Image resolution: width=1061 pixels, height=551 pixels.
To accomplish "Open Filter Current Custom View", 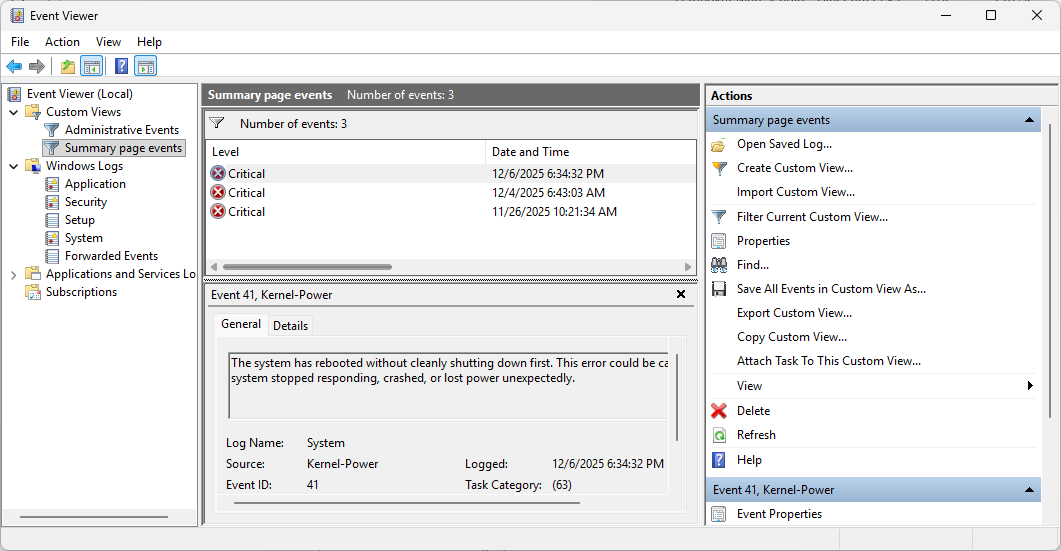I will pyautogui.click(x=811, y=217).
